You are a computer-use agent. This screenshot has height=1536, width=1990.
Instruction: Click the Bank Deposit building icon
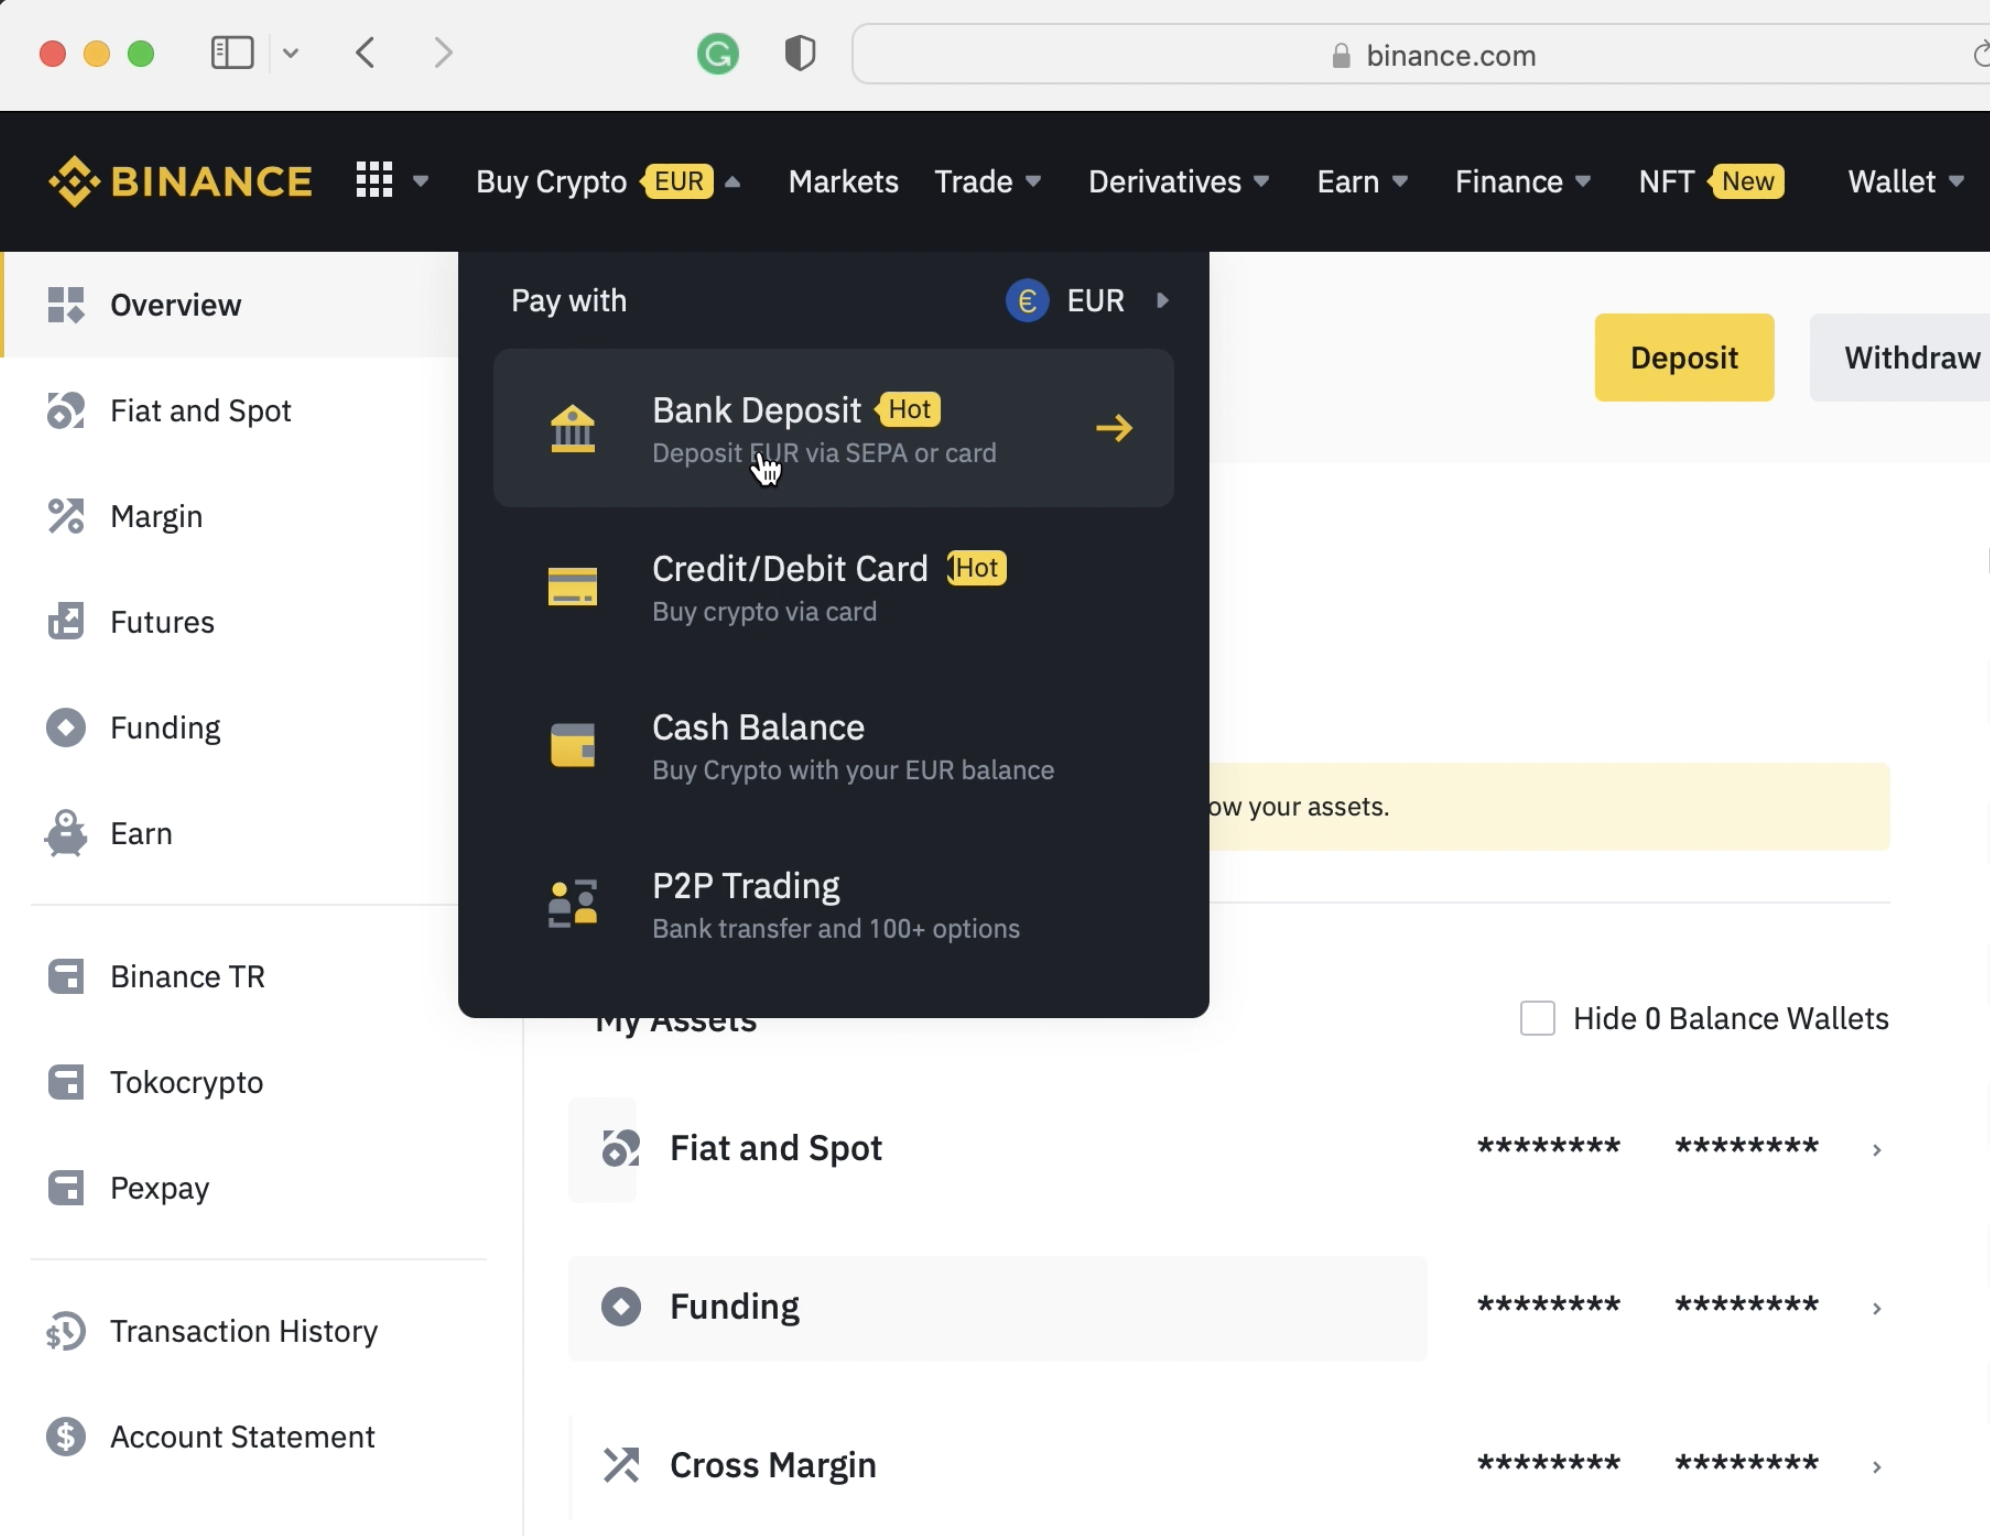573,428
